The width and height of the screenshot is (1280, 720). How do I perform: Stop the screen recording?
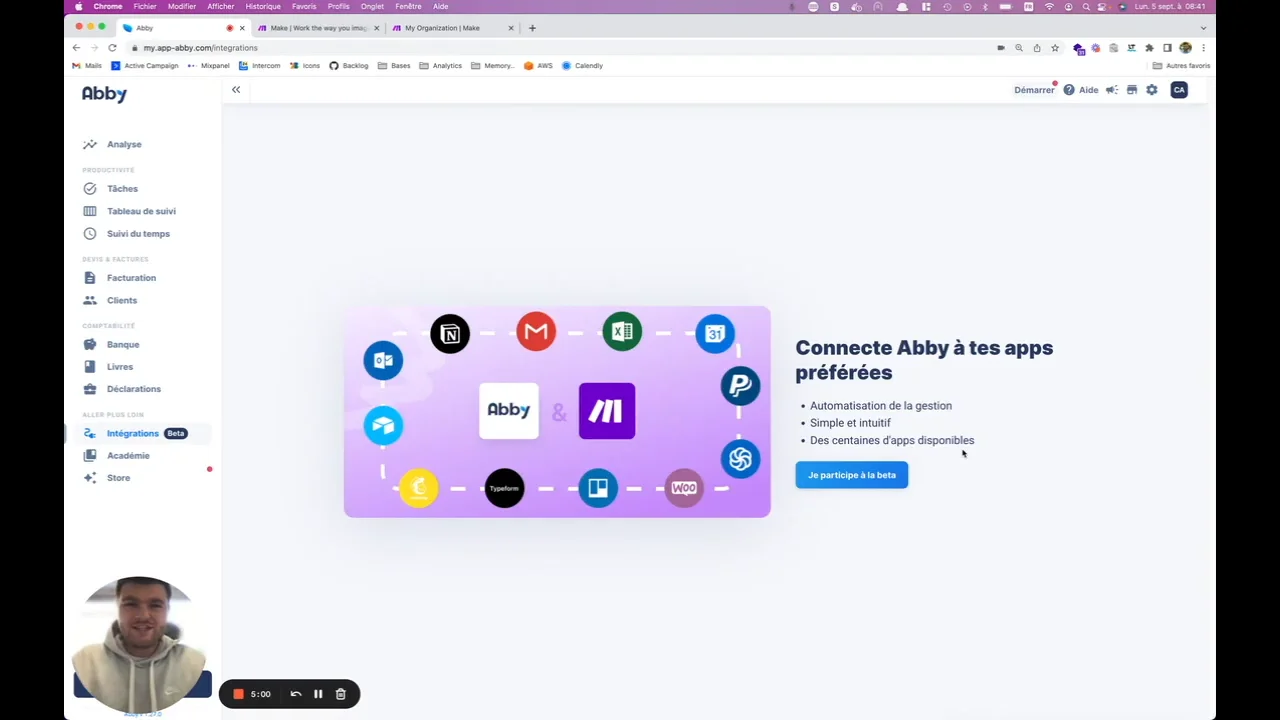click(238, 694)
